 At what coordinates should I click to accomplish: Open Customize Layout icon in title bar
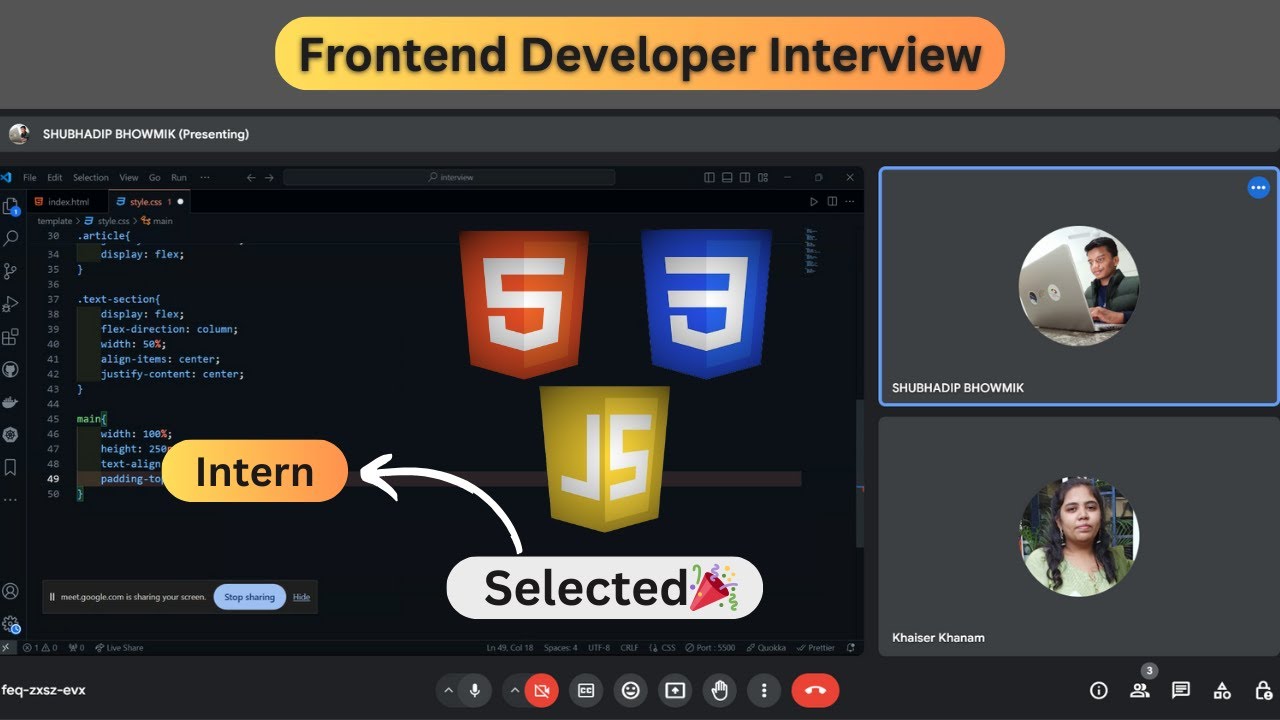(x=761, y=177)
